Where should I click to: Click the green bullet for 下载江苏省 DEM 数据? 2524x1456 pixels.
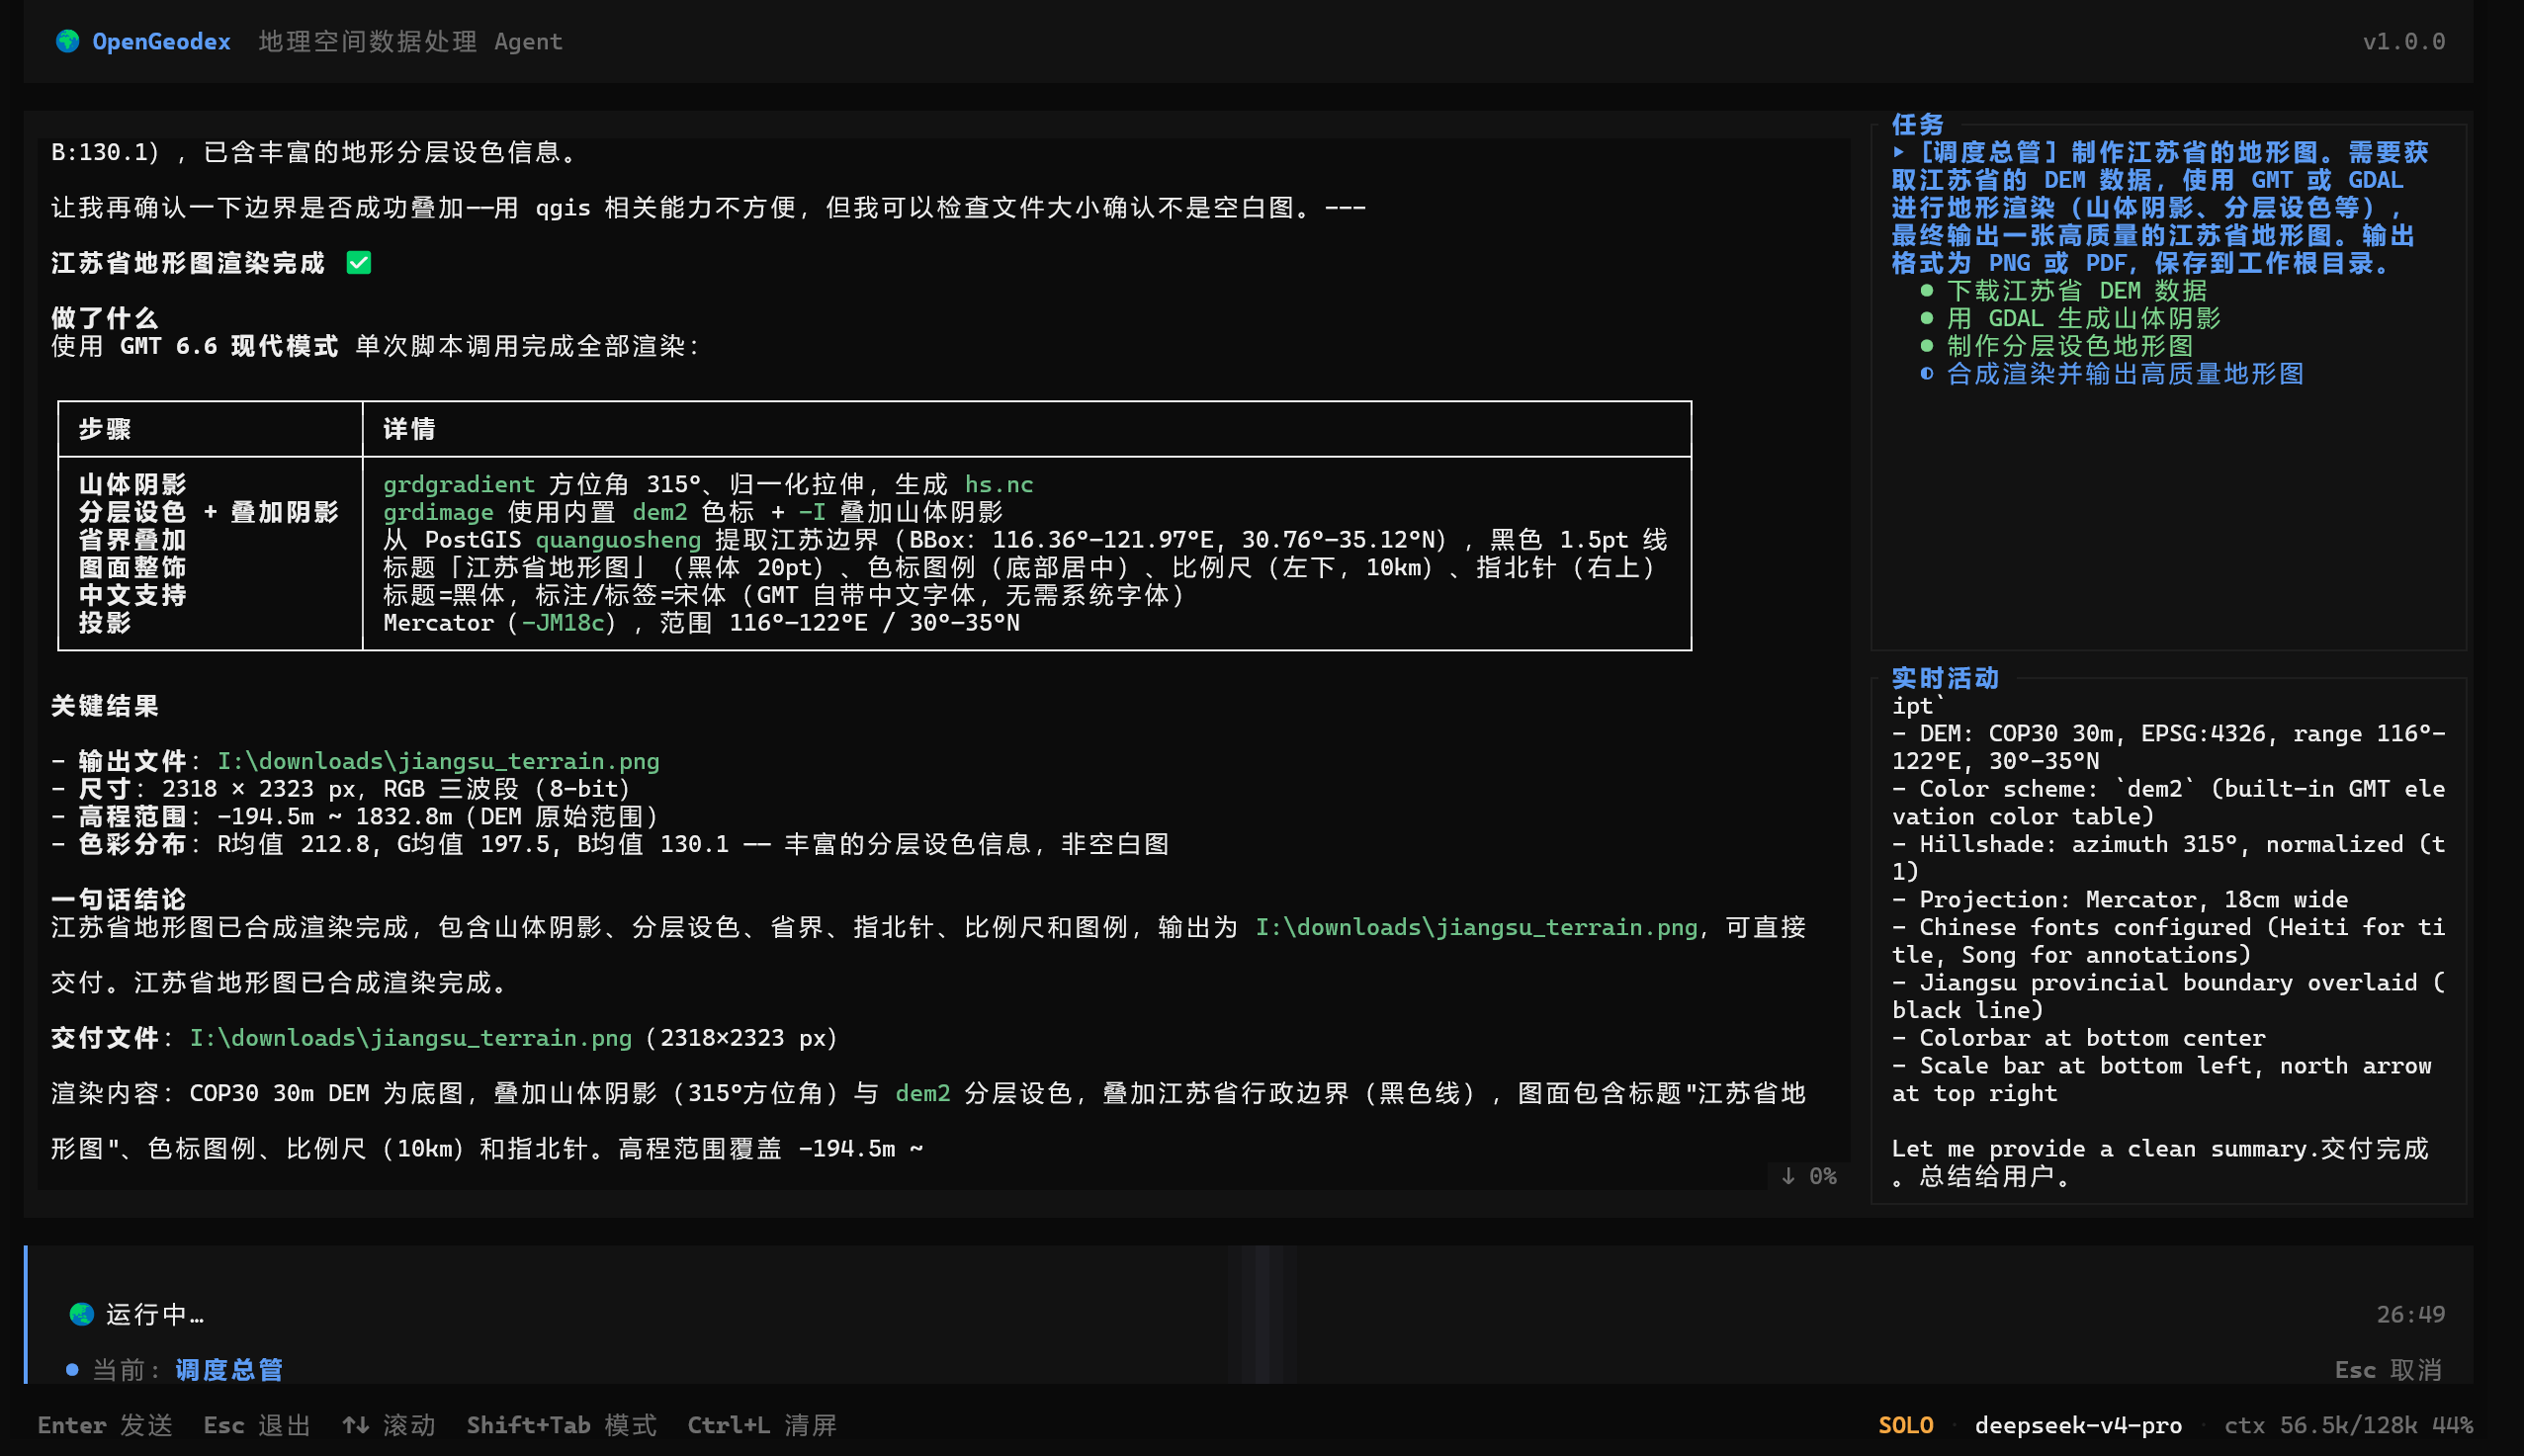click(x=1927, y=291)
